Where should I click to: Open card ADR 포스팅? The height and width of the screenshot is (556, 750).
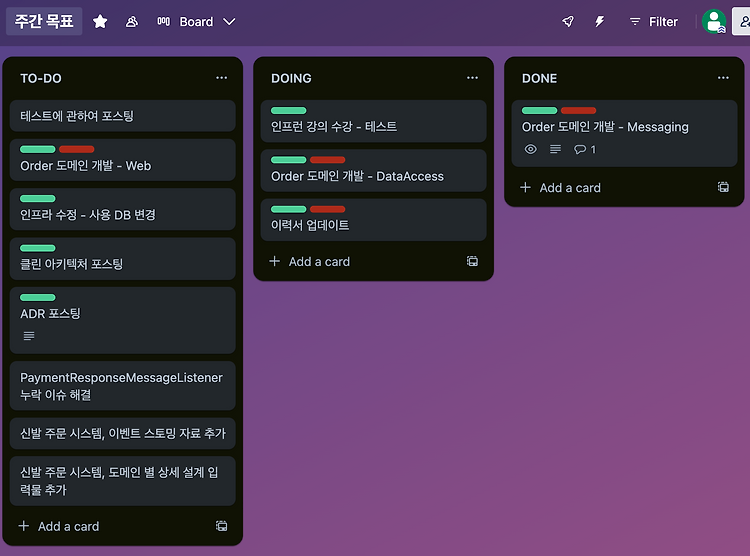coord(122,320)
